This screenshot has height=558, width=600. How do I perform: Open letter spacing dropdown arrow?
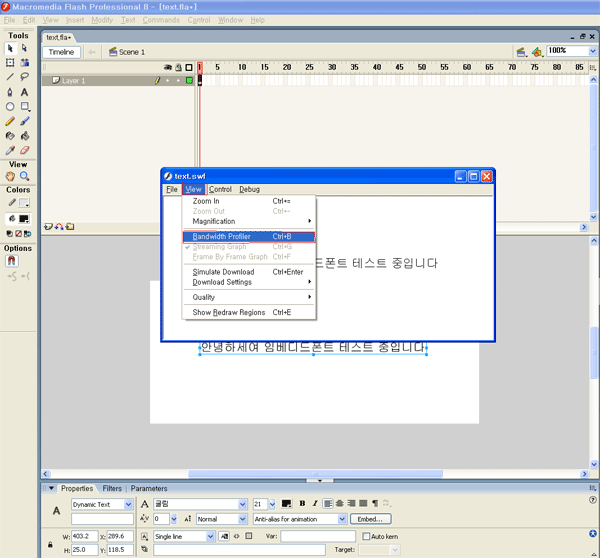[174, 519]
